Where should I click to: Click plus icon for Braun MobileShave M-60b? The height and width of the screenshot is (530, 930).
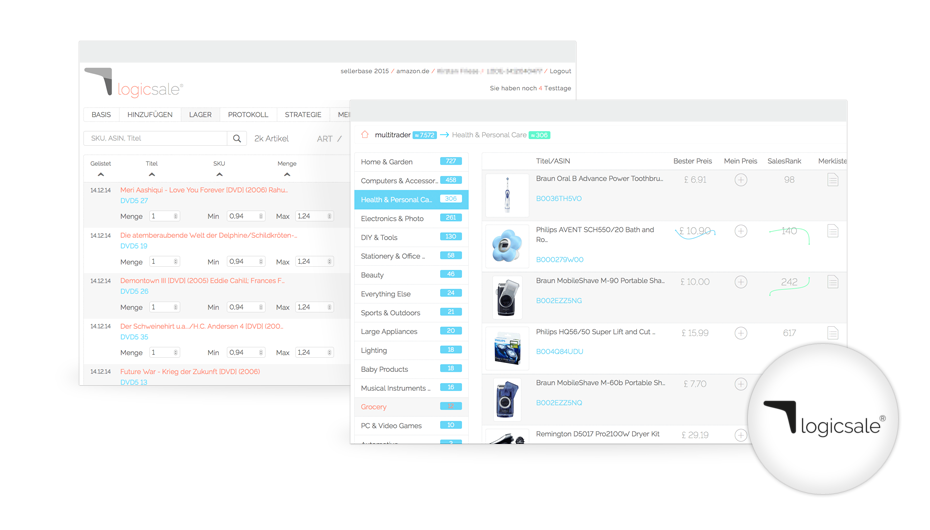pos(741,384)
